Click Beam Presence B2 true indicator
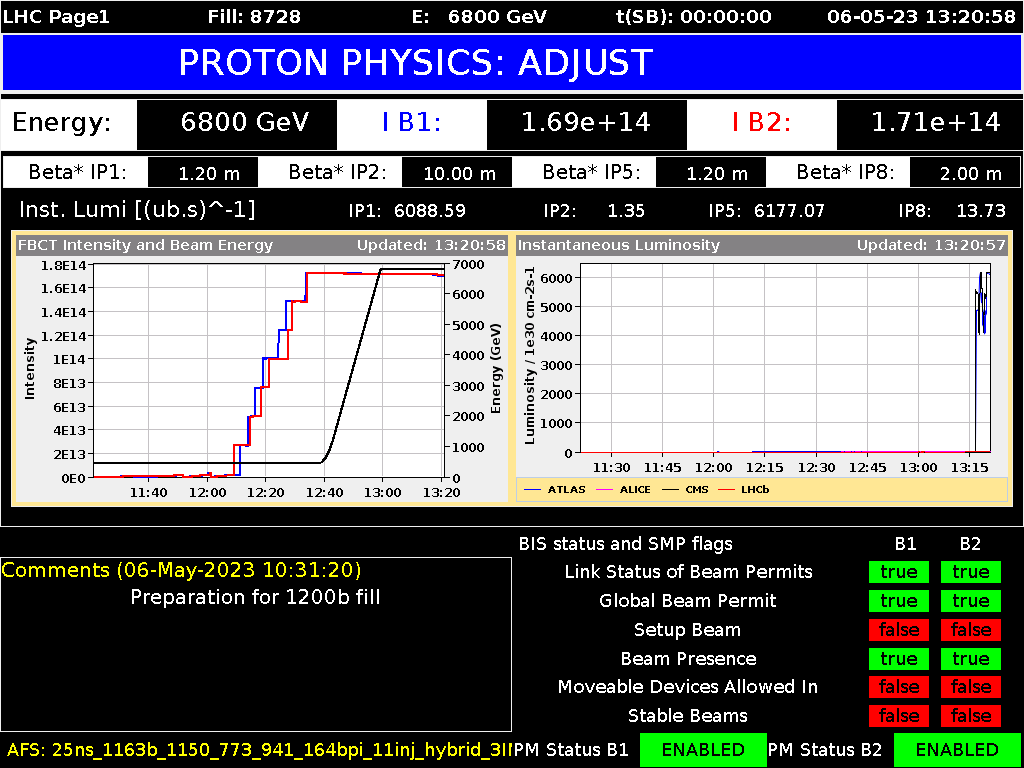This screenshot has width=1024, height=768. tap(970, 658)
